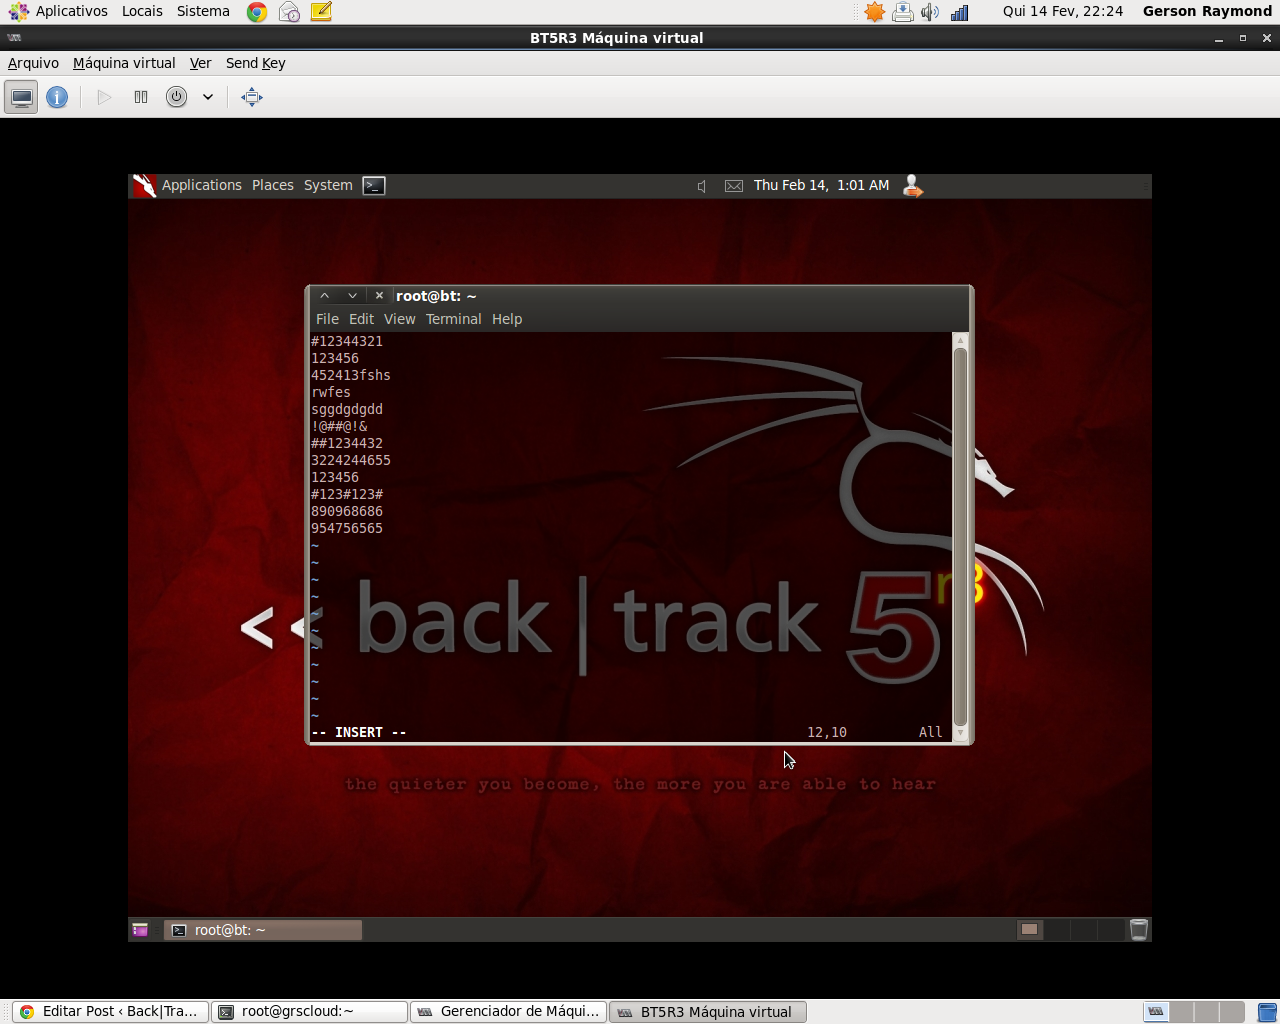Viewport: 1280px width, 1024px height.
Task: Click the Run virtual machine play button
Action: coord(104,97)
